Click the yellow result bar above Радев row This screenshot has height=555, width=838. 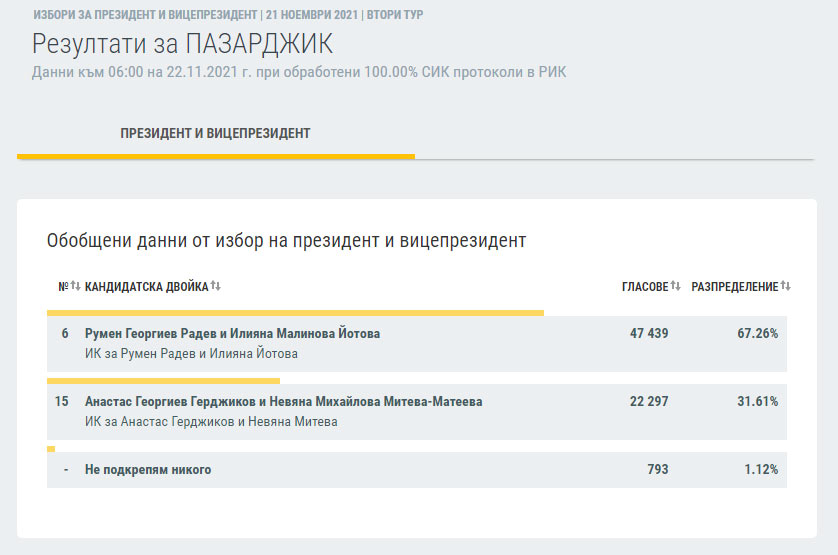click(295, 313)
